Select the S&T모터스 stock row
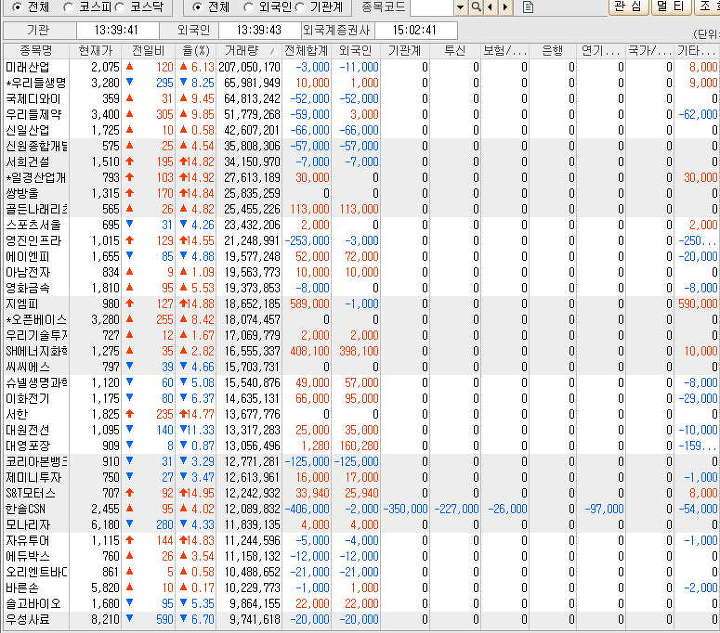720x633 pixels. 360,493
